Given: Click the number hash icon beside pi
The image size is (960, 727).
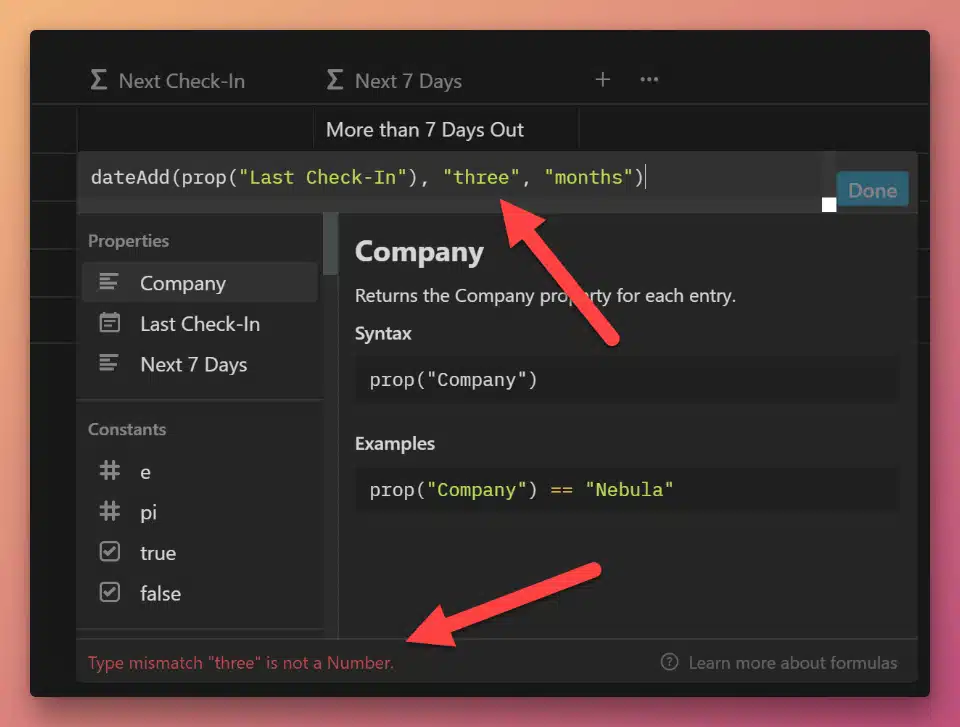Looking at the screenshot, I should point(110,511).
